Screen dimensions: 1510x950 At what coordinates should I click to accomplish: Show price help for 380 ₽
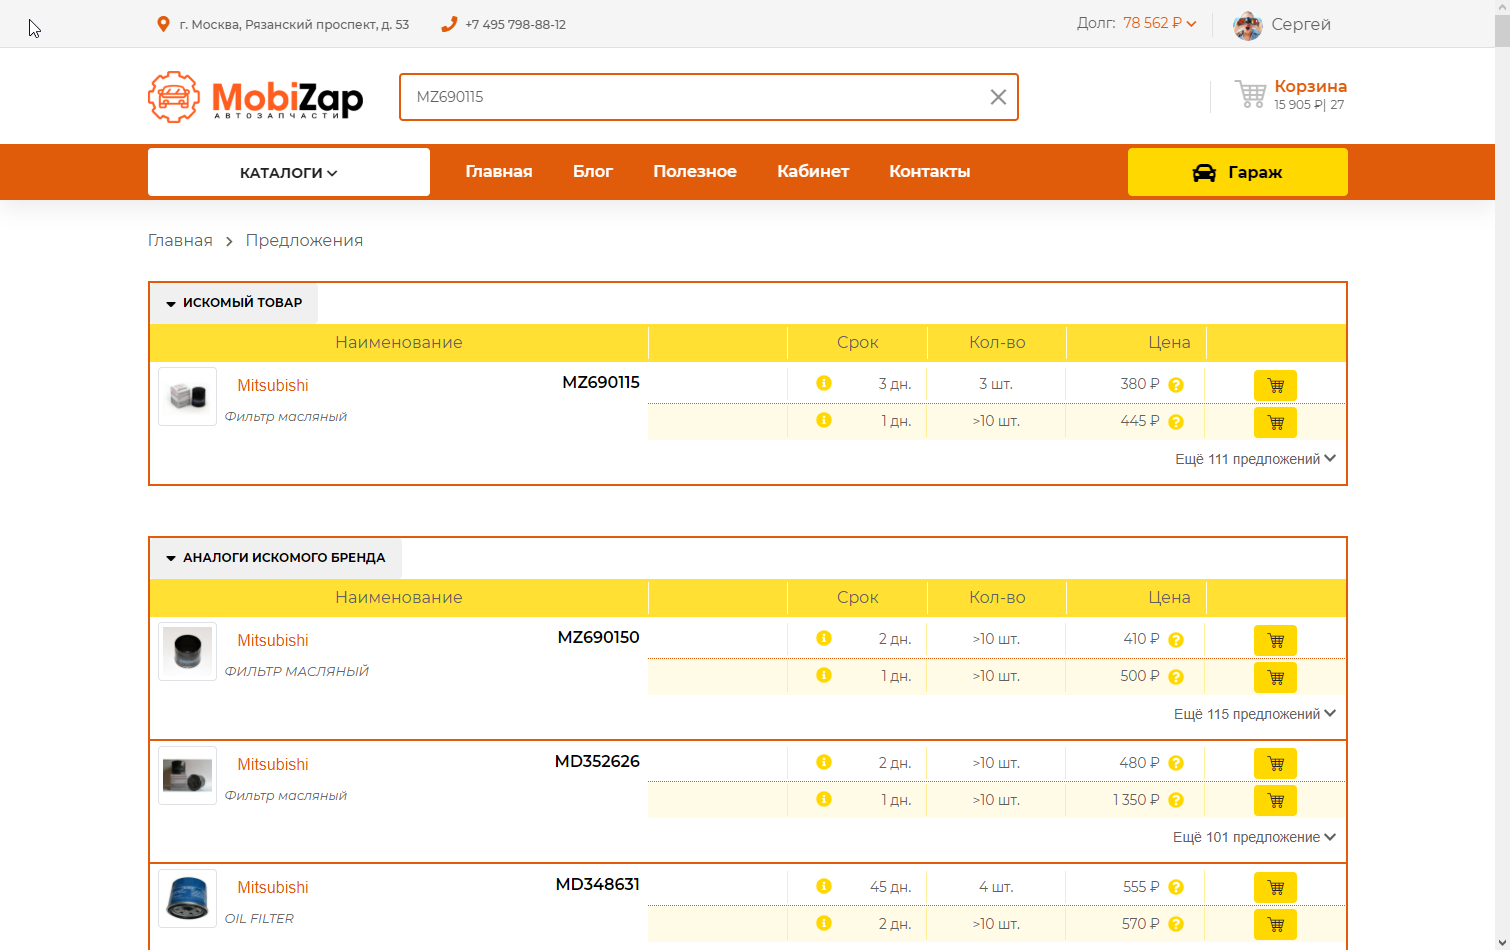(x=1176, y=385)
